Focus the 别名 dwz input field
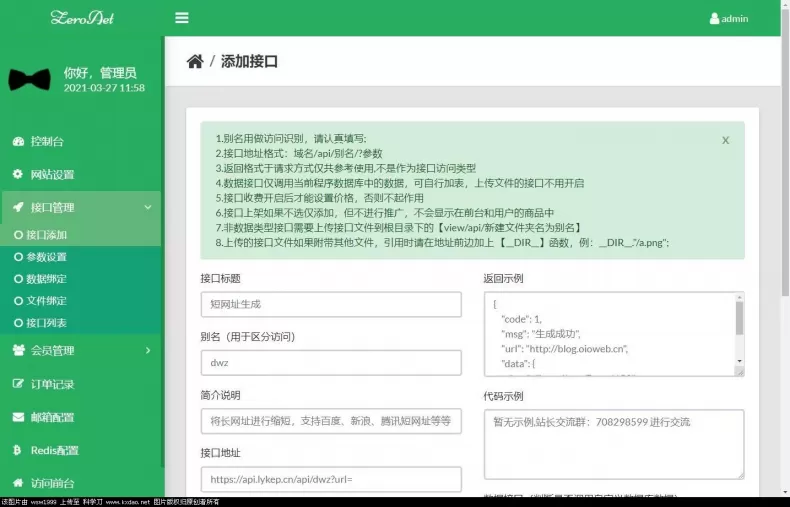Screen dimensions: 790x507 pos(331,363)
